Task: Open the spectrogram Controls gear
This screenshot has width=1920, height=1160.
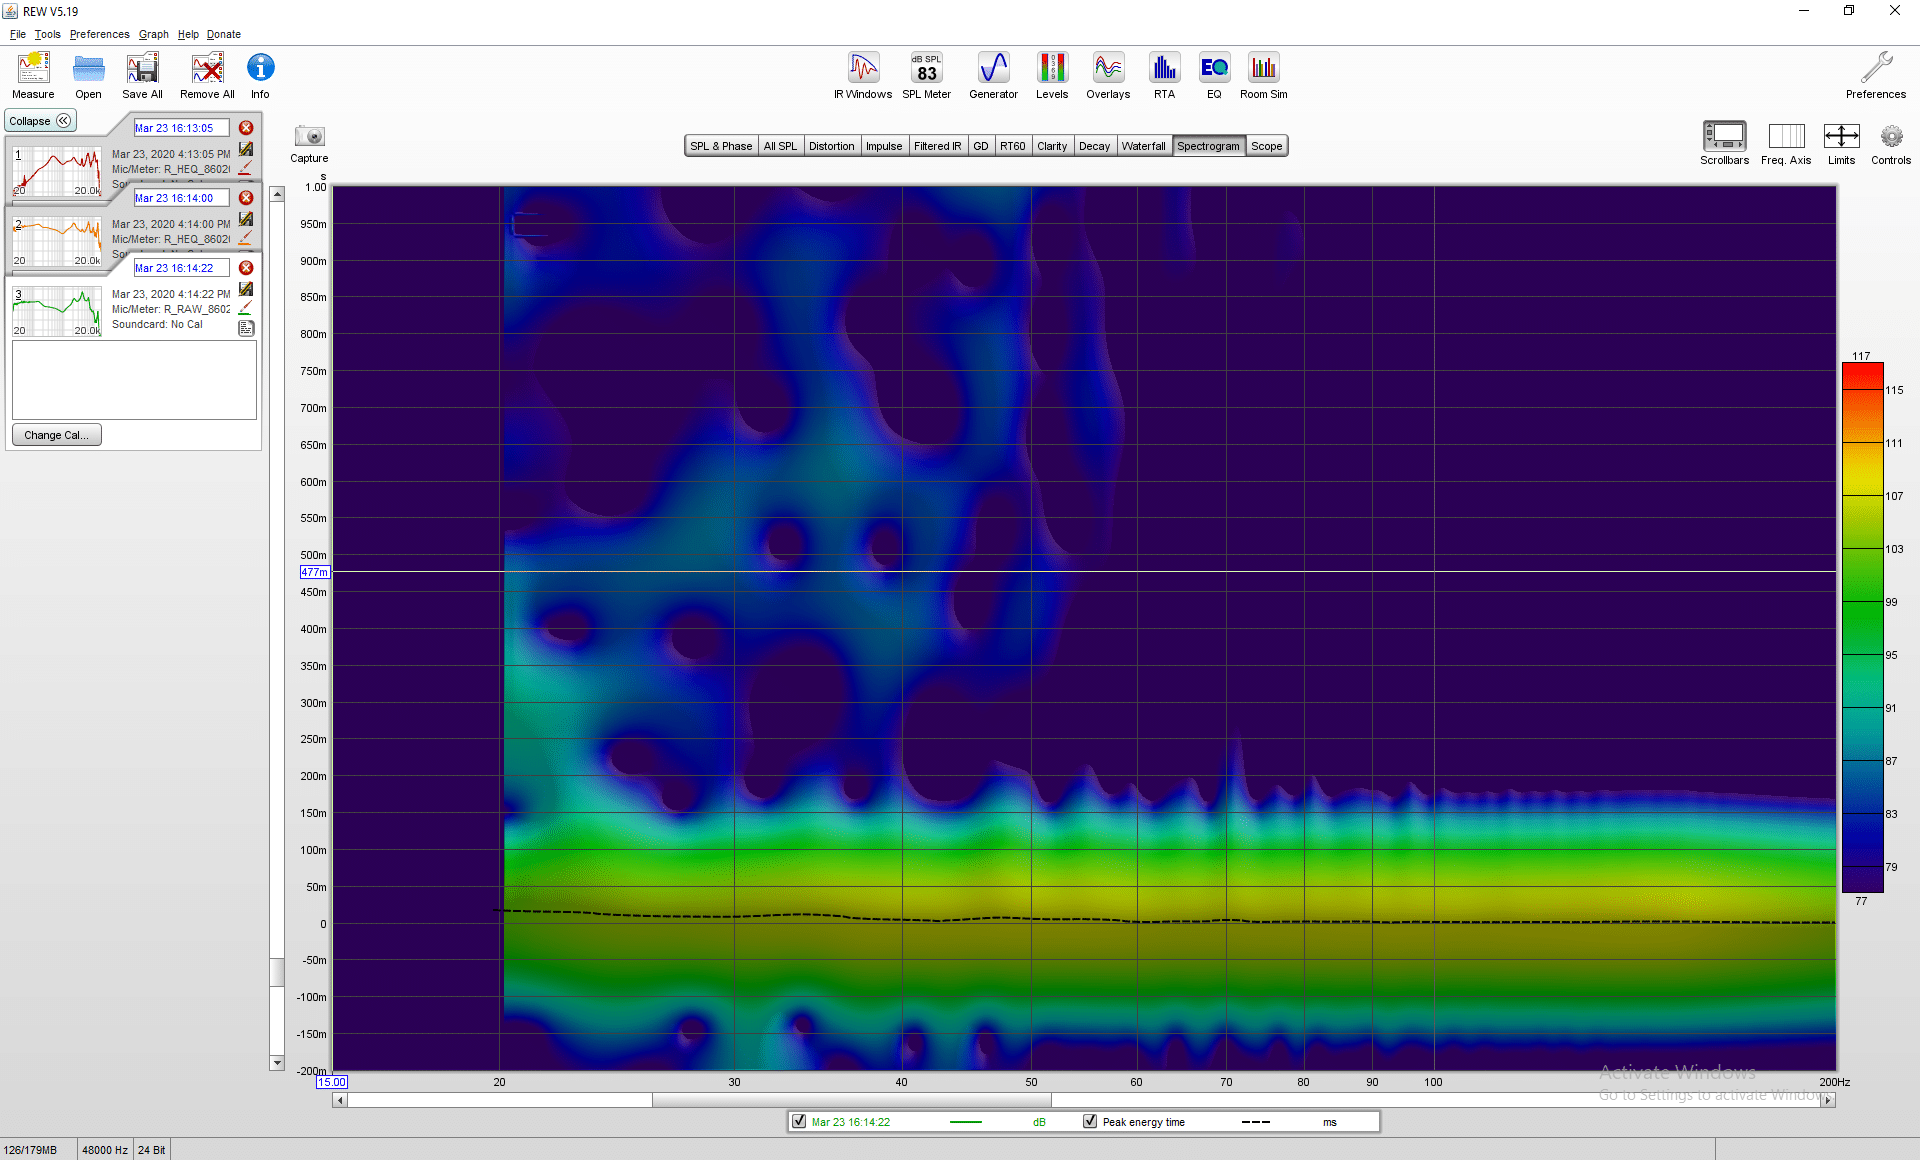Action: point(1891,143)
